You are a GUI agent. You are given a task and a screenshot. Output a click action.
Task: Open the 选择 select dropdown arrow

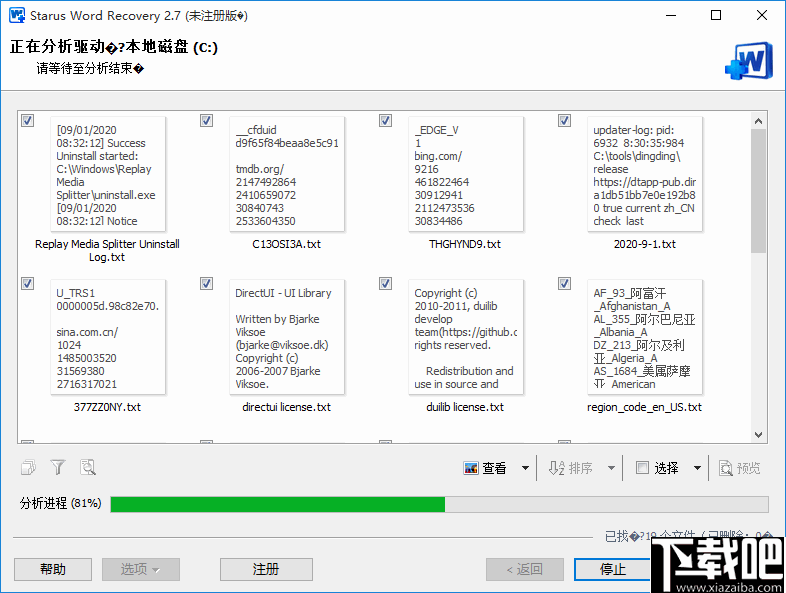pyautogui.click(x=697, y=468)
